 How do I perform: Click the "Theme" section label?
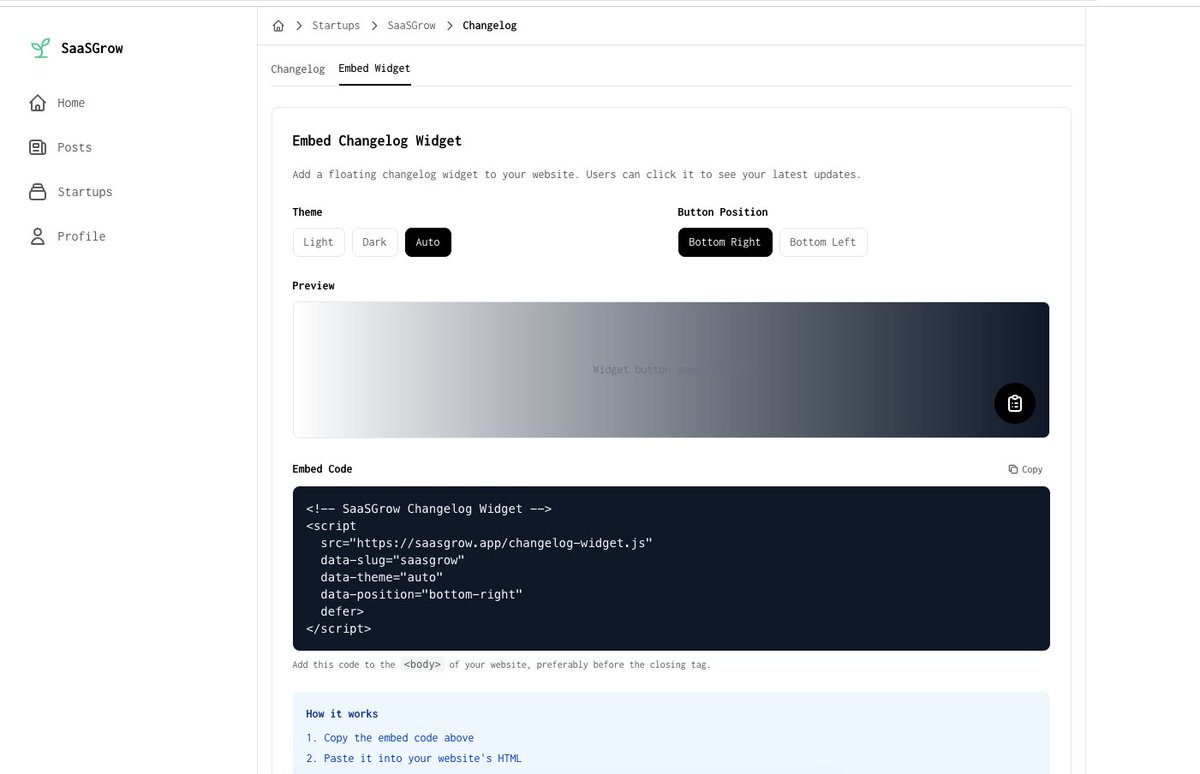click(307, 212)
